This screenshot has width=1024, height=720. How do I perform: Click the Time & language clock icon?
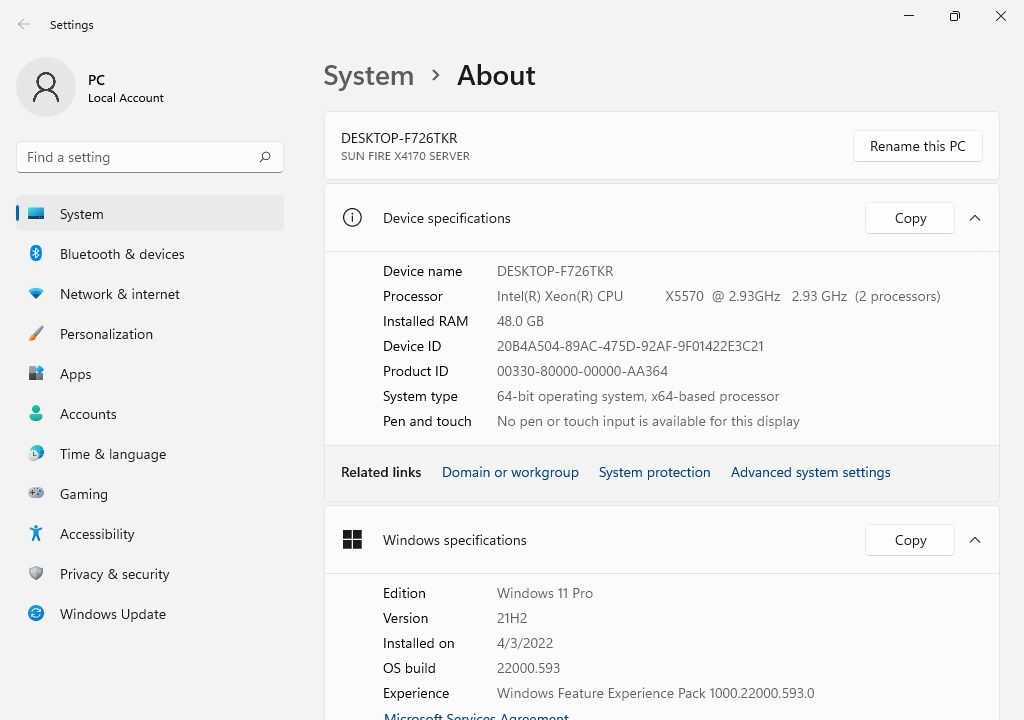[36, 454]
